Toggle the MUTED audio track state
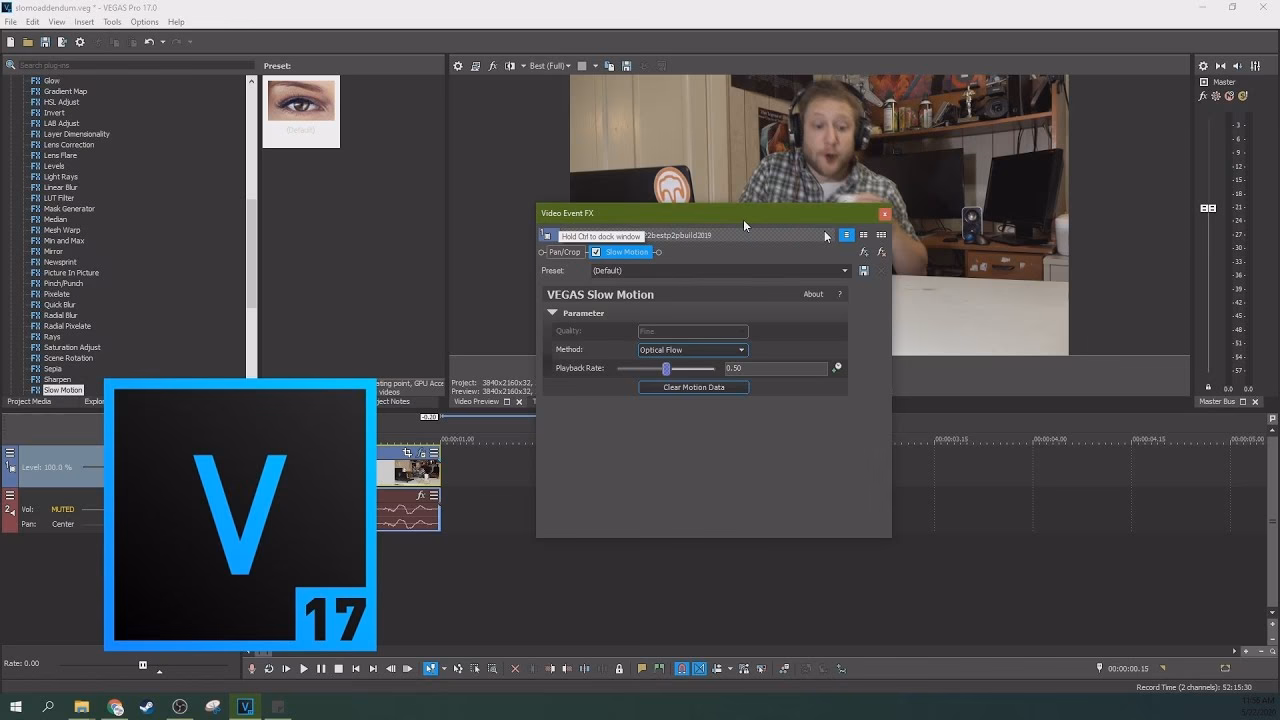 63,509
